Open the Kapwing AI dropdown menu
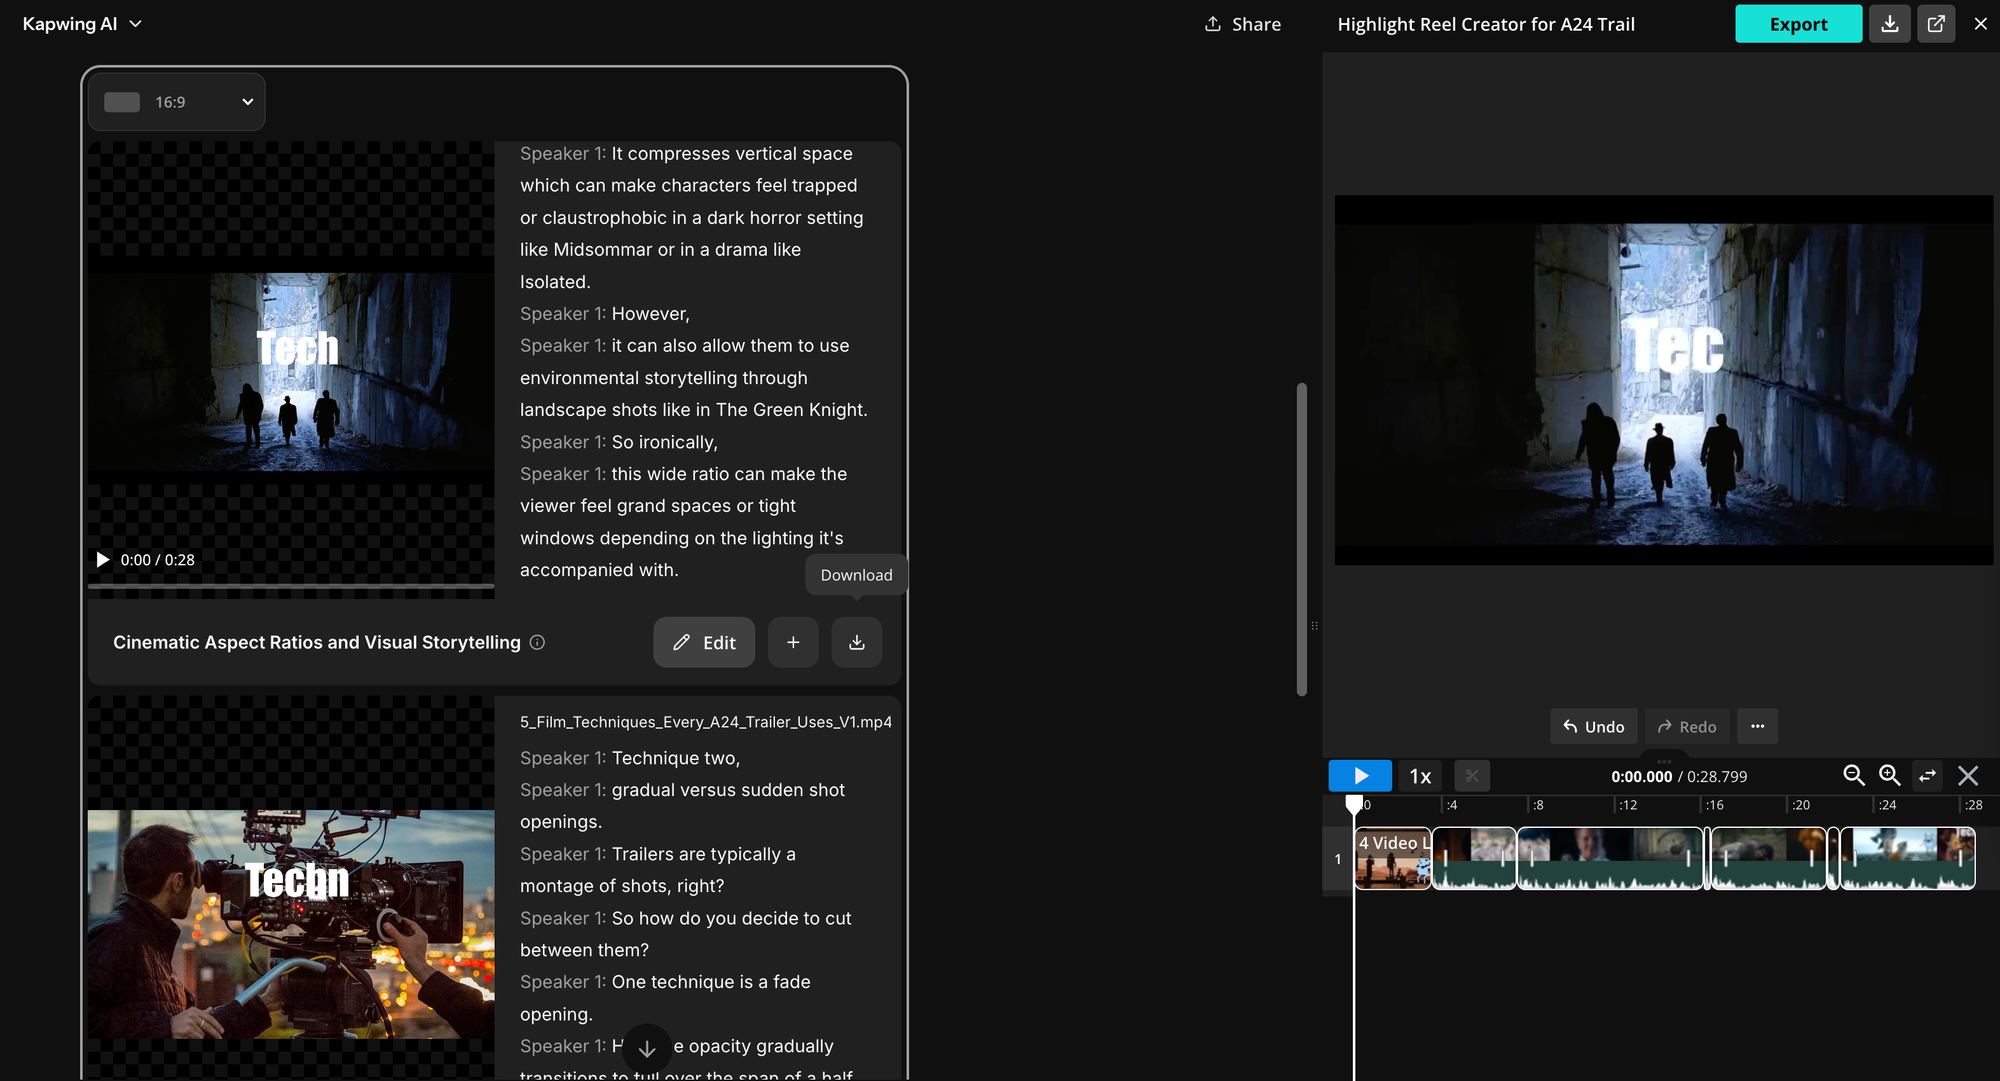 pos(82,24)
